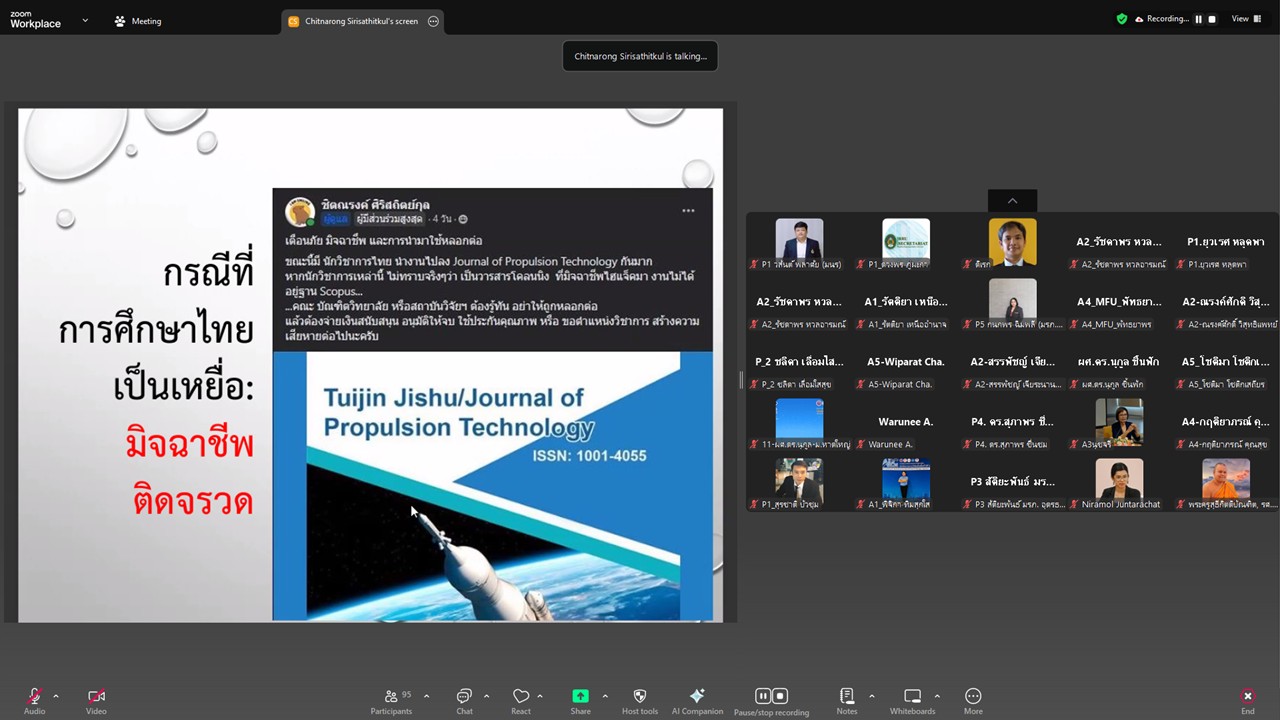Select participant tile ผศ.ดร.นุกูล ชิ้นฟัก
The height and width of the screenshot is (720, 1280).
pyautogui.click(x=1119, y=364)
